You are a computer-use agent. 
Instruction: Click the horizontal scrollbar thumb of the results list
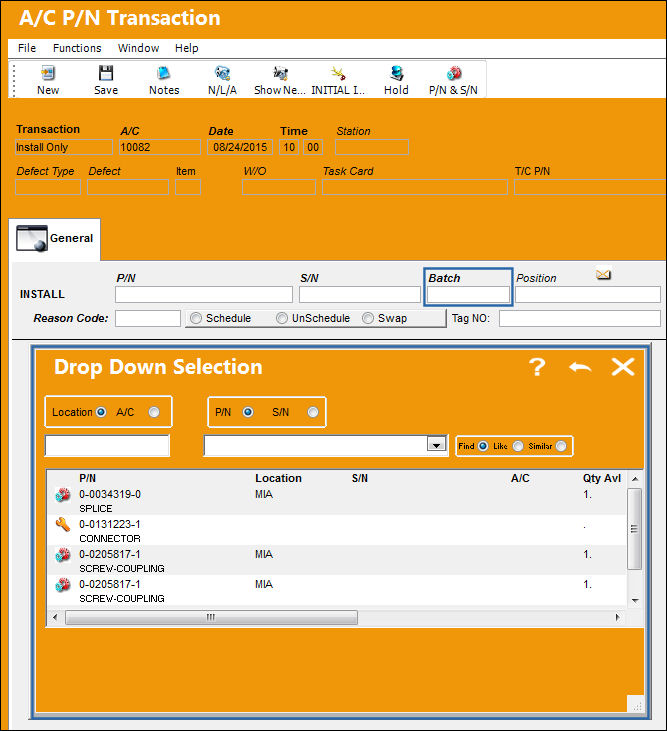tap(211, 617)
